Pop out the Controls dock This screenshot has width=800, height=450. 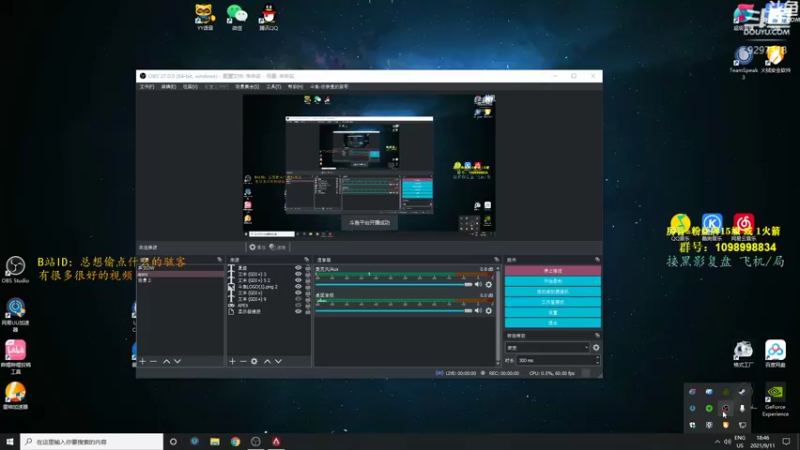pyautogui.click(x=597, y=260)
